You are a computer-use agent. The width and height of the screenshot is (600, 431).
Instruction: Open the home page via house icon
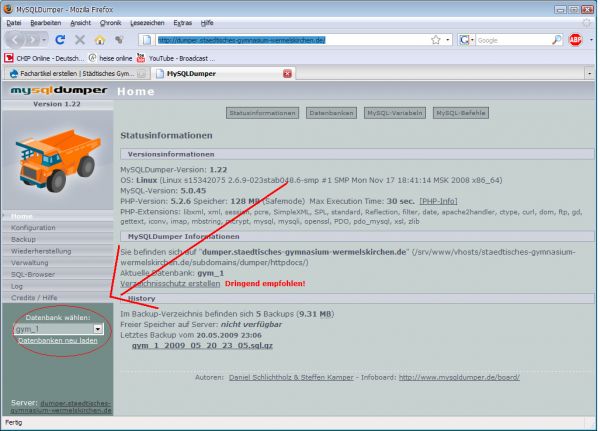(x=100, y=39)
